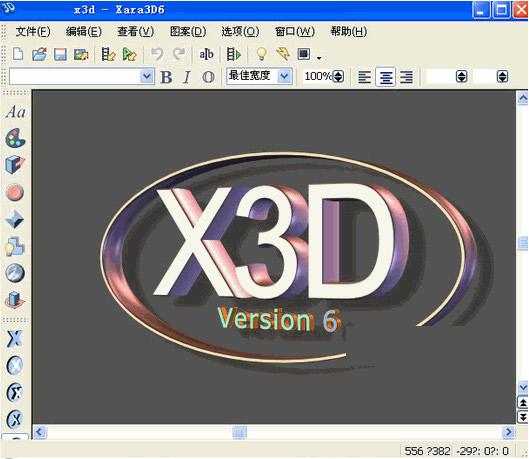Start the animation with the play icon
The image size is (529, 459).
[x=234, y=54]
